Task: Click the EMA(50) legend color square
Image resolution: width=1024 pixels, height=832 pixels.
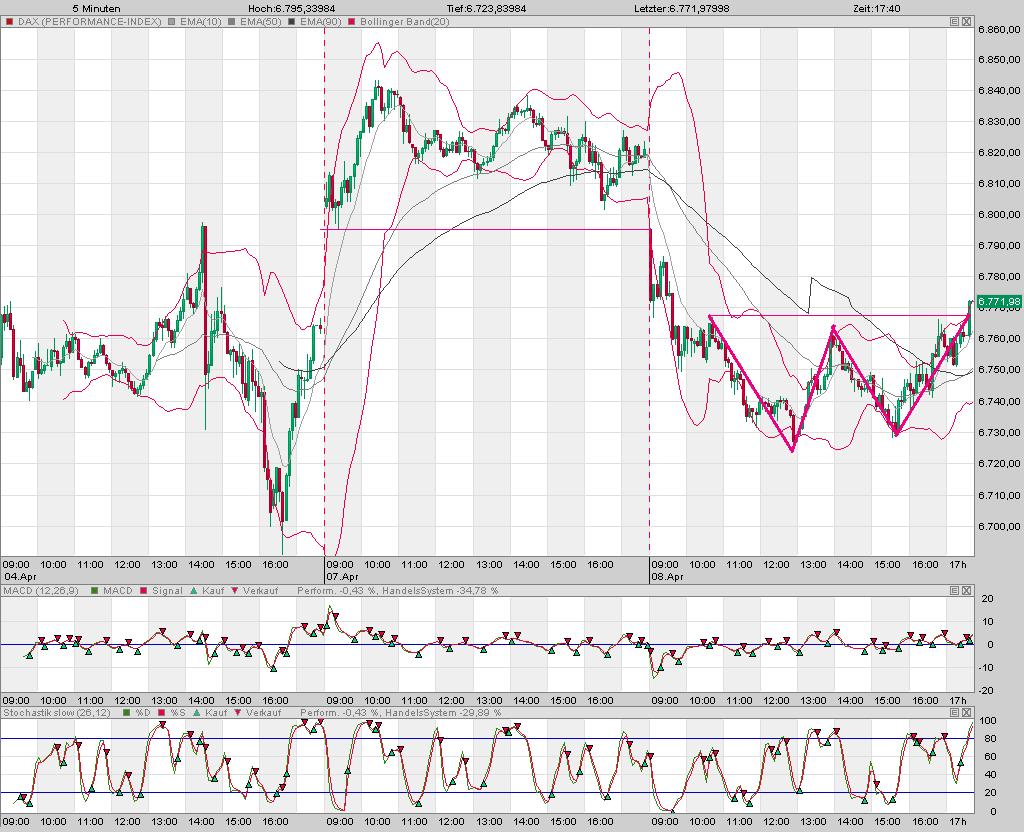Action: 231,22
